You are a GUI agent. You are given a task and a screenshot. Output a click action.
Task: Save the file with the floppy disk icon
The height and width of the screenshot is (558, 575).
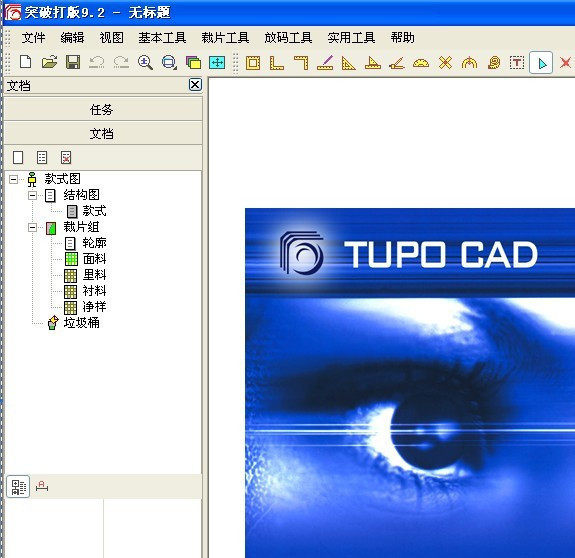pos(73,62)
